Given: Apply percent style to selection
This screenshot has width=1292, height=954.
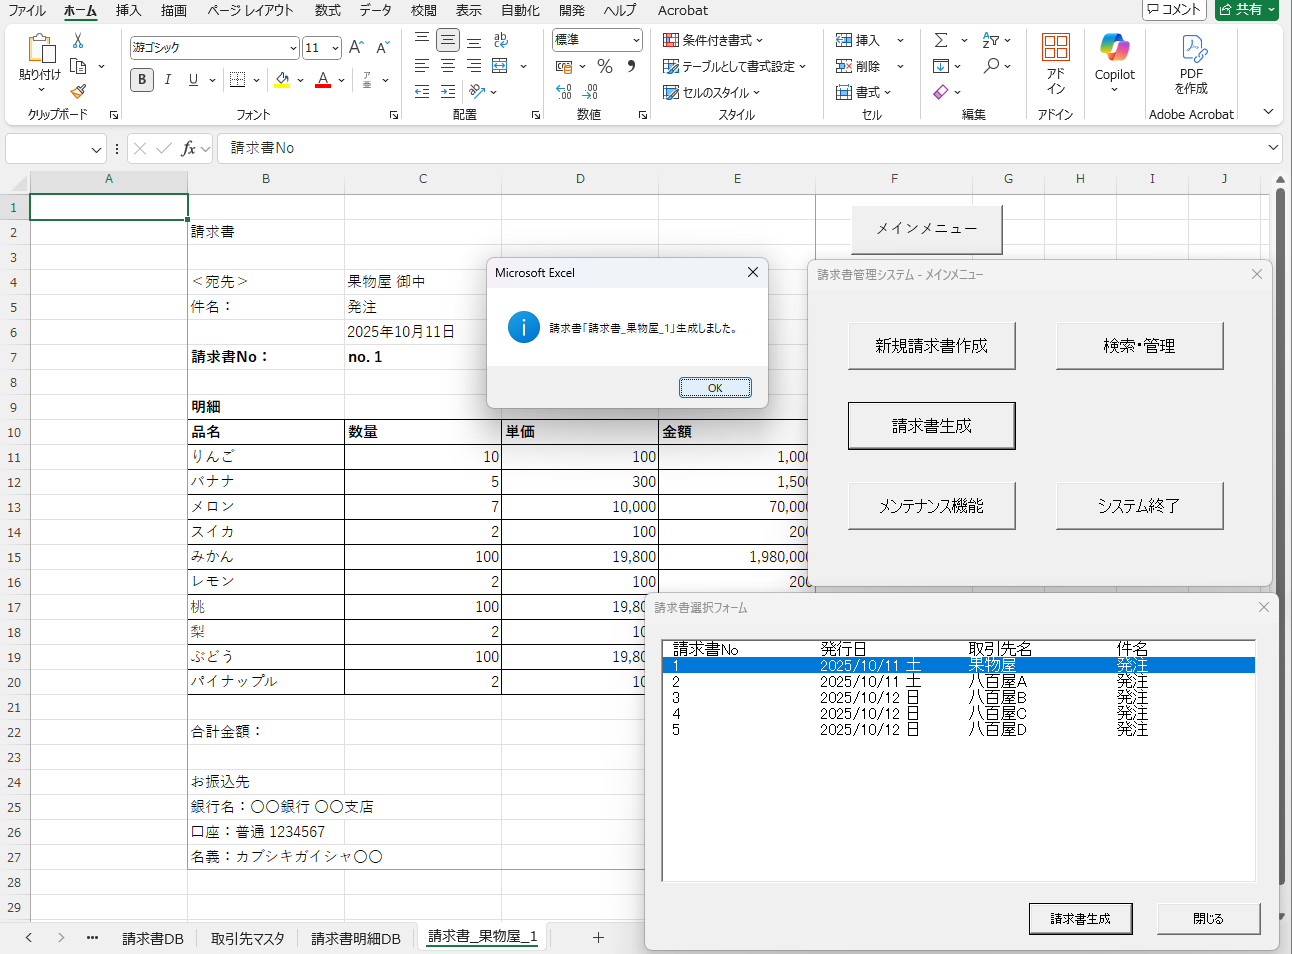Looking at the screenshot, I should click(605, 66).
